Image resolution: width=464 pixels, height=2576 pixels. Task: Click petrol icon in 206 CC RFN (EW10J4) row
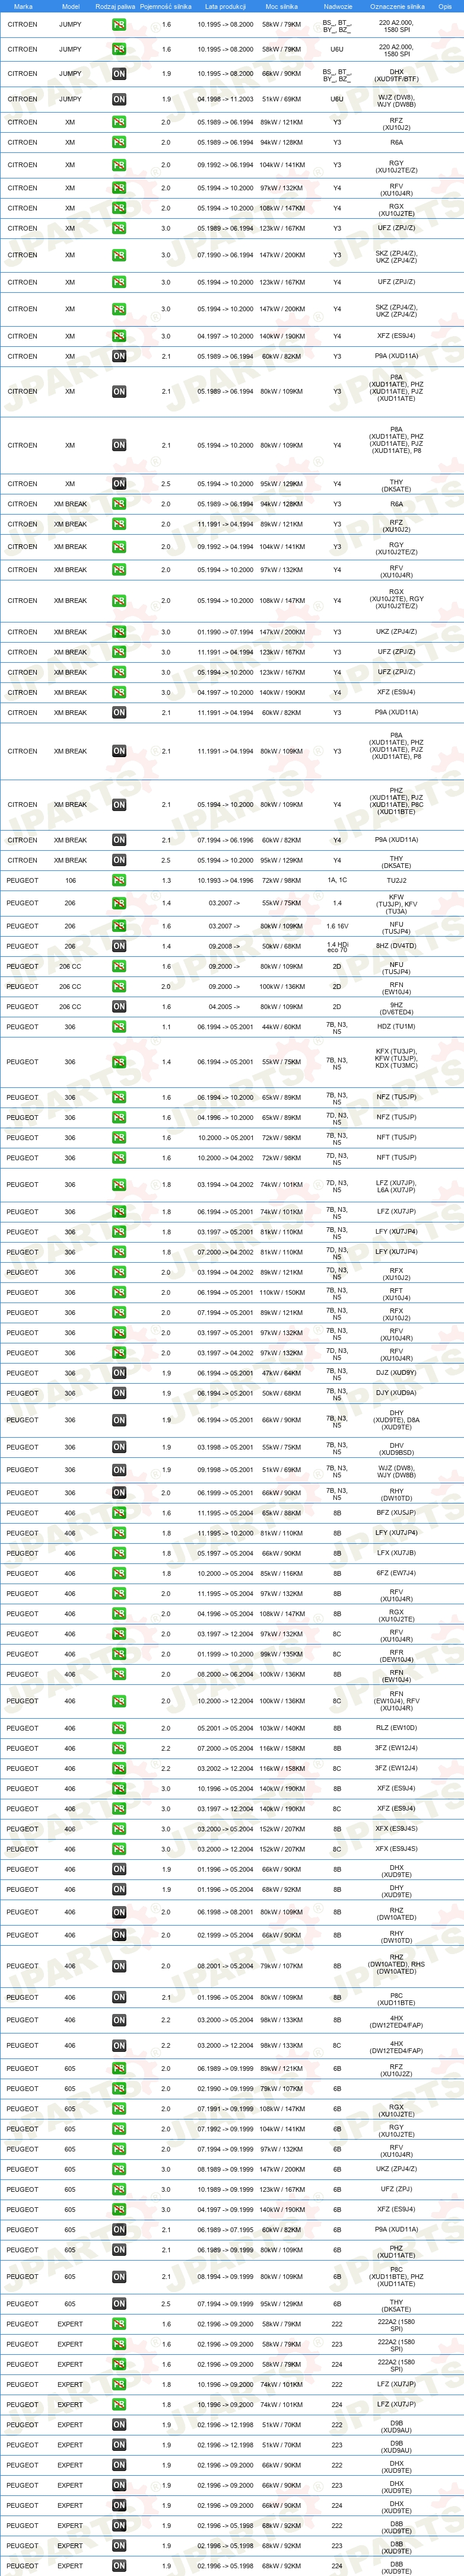pos(119,986)
